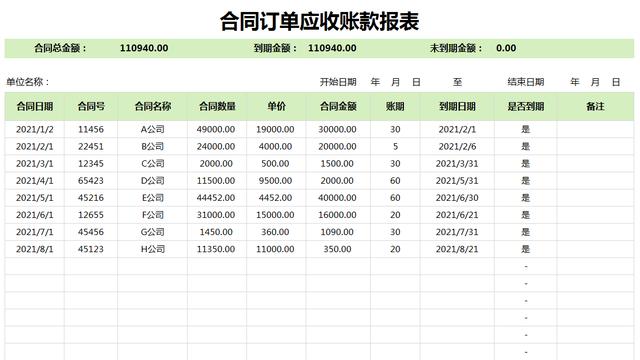640x360 pixels.
Task: Click the 结束日期 label
Action: [526, 82]
